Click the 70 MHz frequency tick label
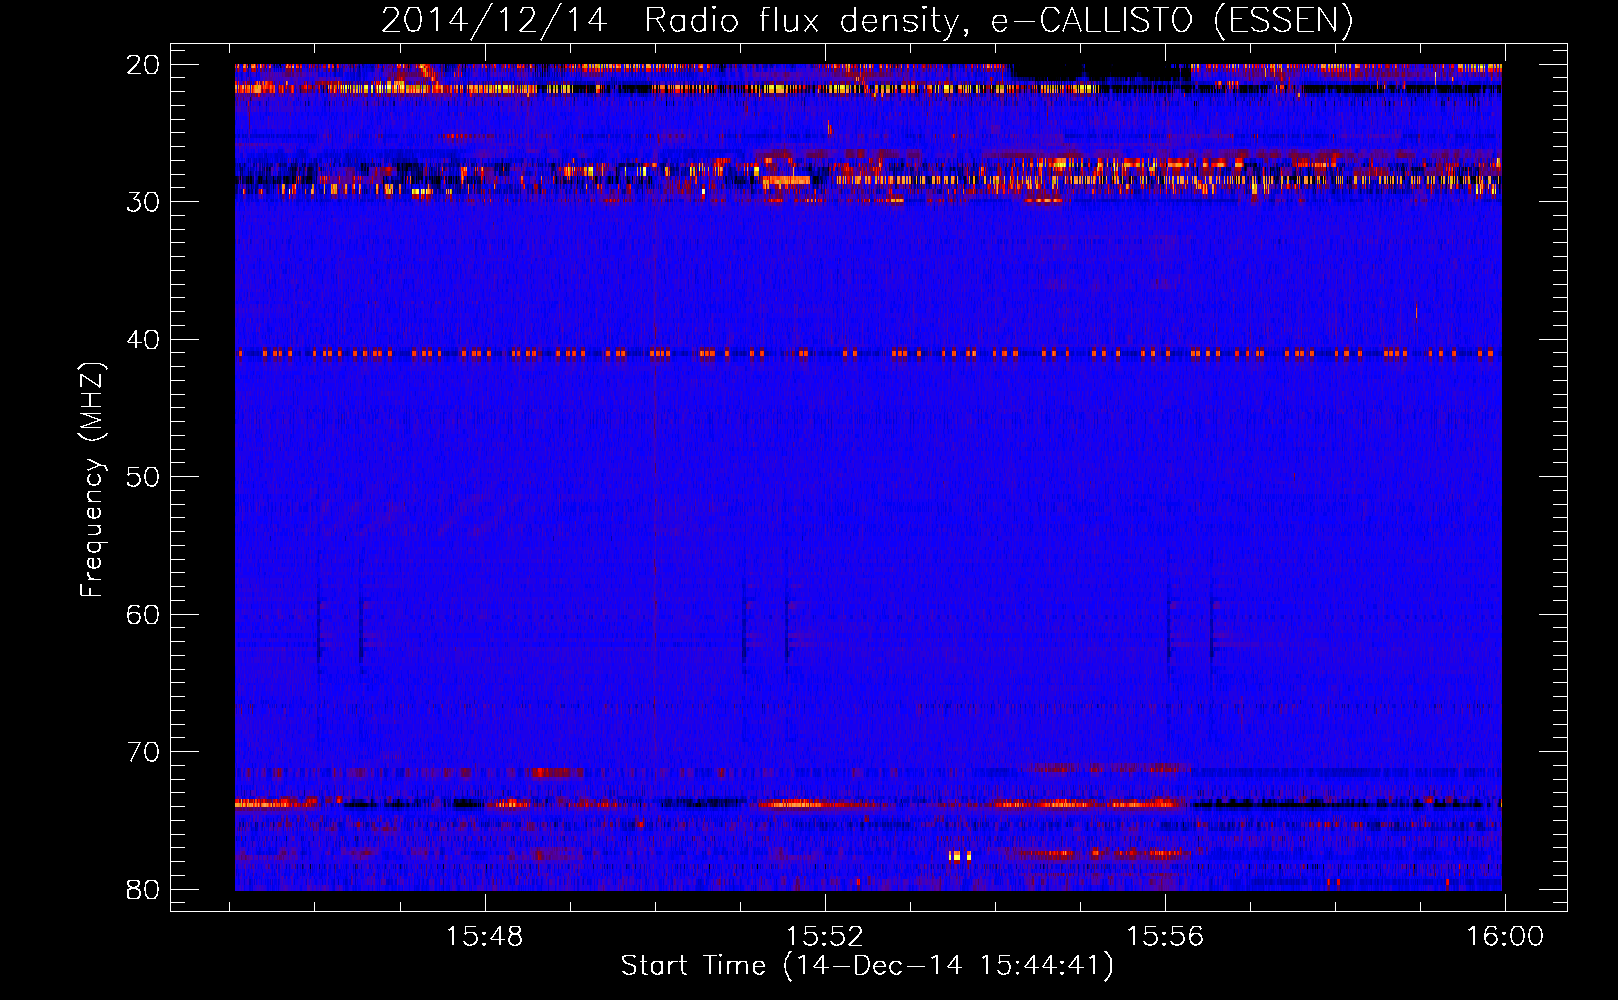 pos(143,752)
